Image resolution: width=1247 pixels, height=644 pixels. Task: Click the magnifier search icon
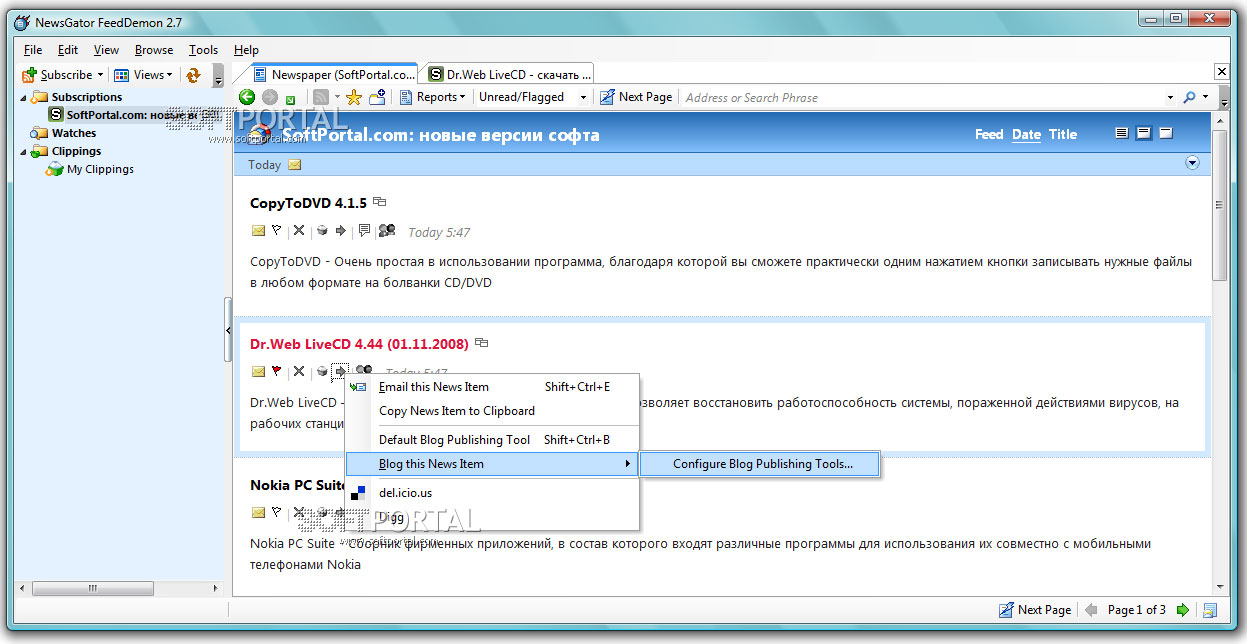(1189, 97)
